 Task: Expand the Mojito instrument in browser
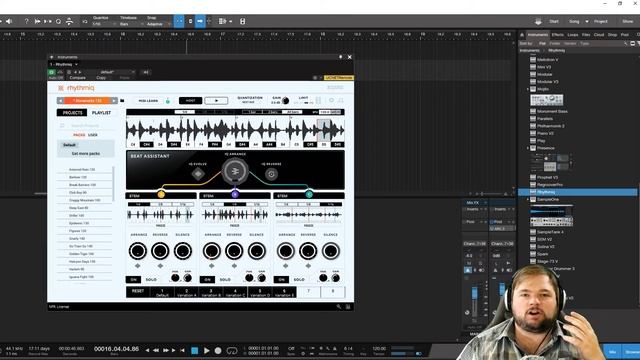[528, 89]
